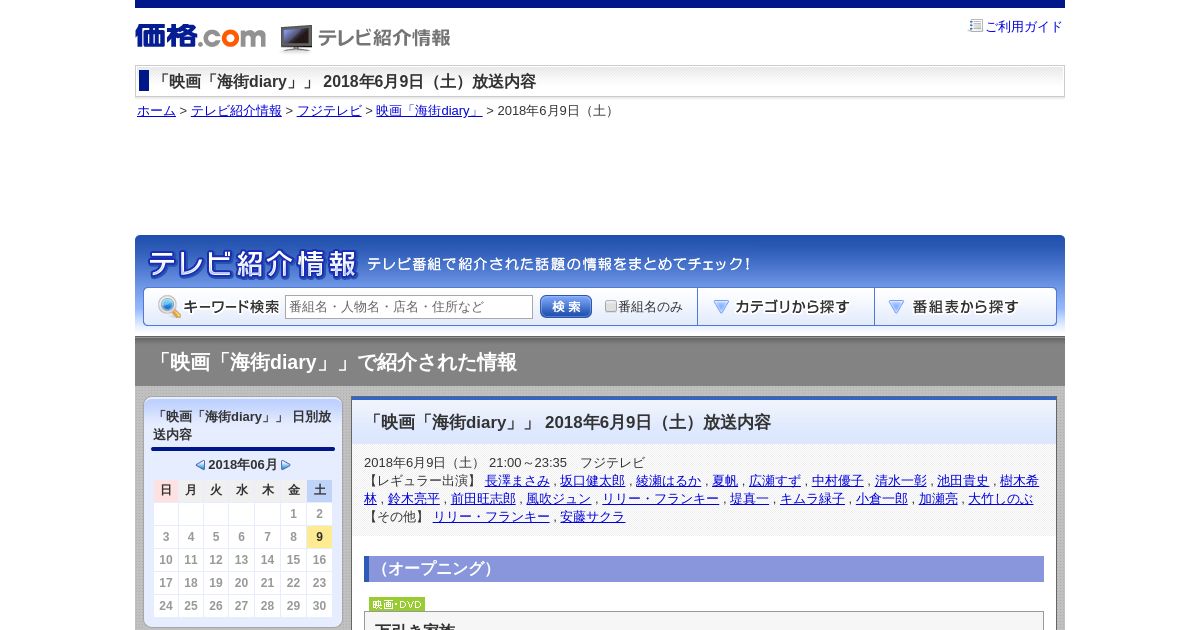The width and height of the screenshot is (1200, 630).
Task: Click the magnifier keyword search icon
Action: tap(169, 307)
